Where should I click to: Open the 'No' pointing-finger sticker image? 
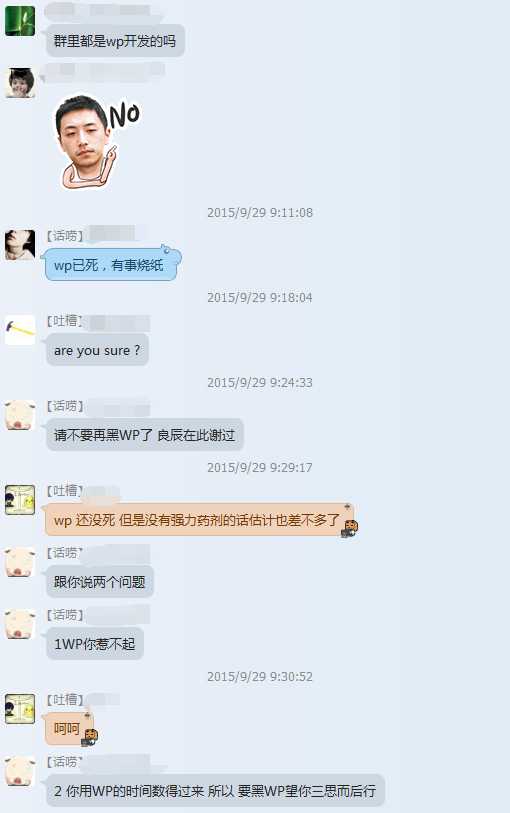pos(97,141)
